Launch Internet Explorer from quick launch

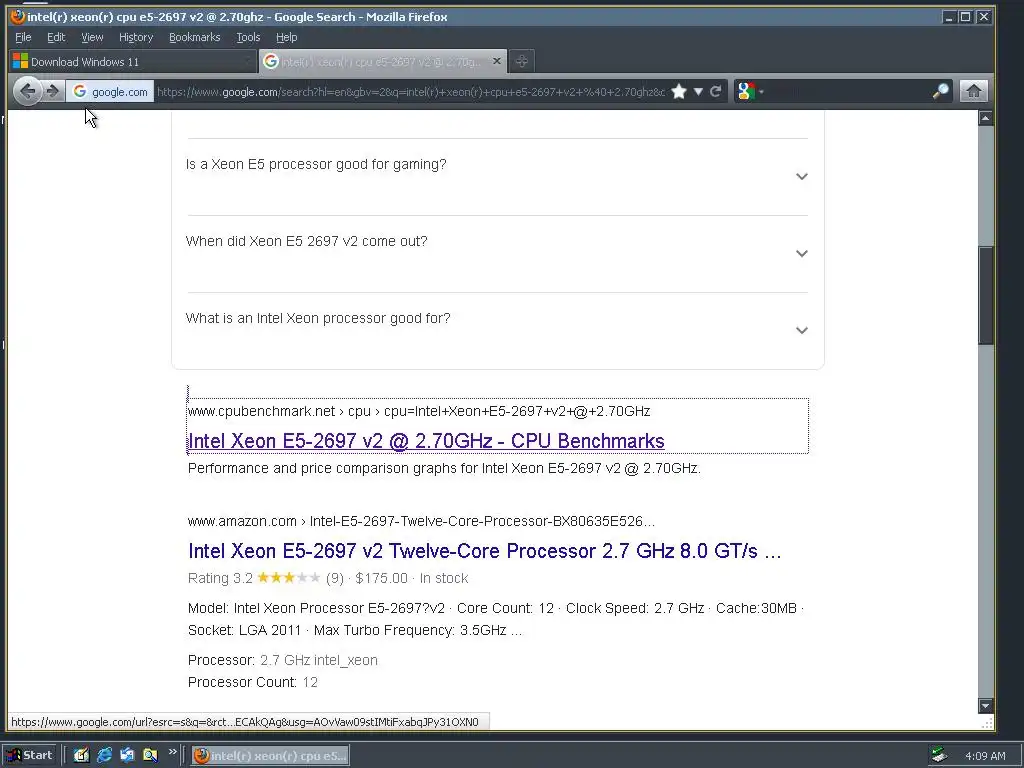point(104,755)
